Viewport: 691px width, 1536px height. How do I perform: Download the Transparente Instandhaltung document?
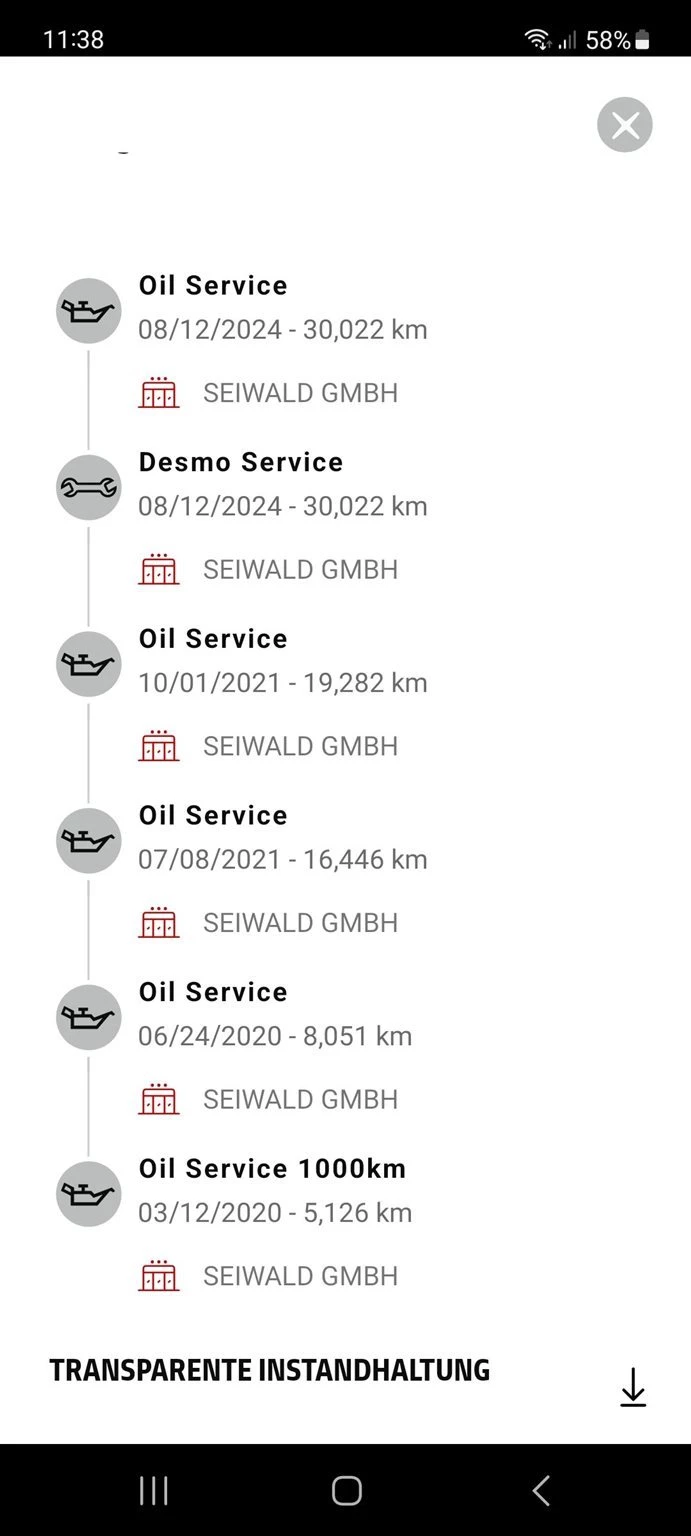[x=633, y=1388]
